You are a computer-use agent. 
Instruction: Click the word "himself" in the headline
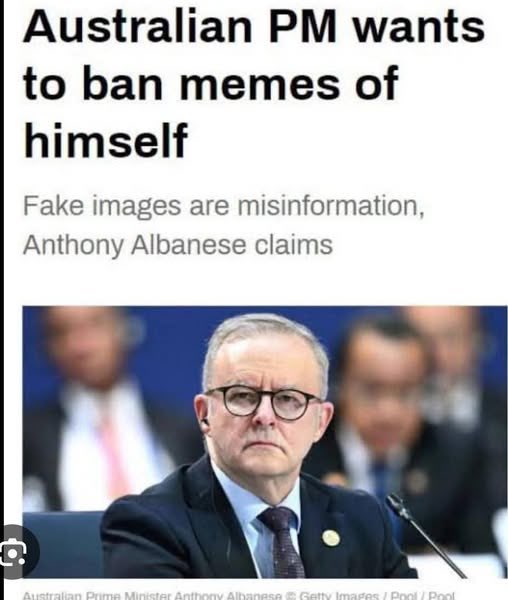[x=106, y=140]
